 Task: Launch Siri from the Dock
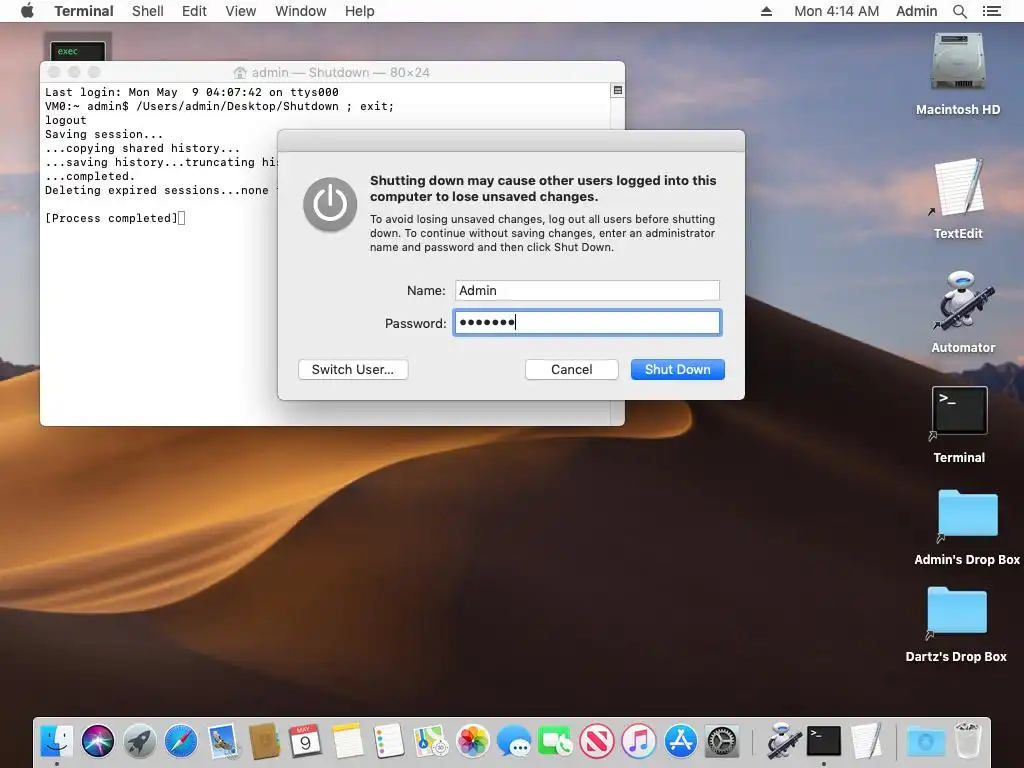pos(98,741)
